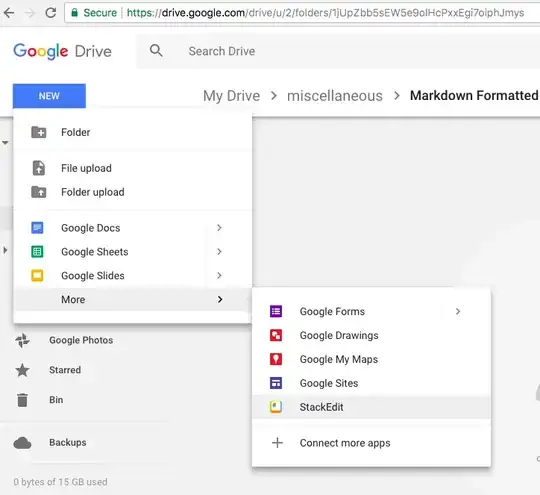The width and height of the screenshot is (540, 495).
Task: Click the yellow Google Slides icon
Action: coord(37,276)
